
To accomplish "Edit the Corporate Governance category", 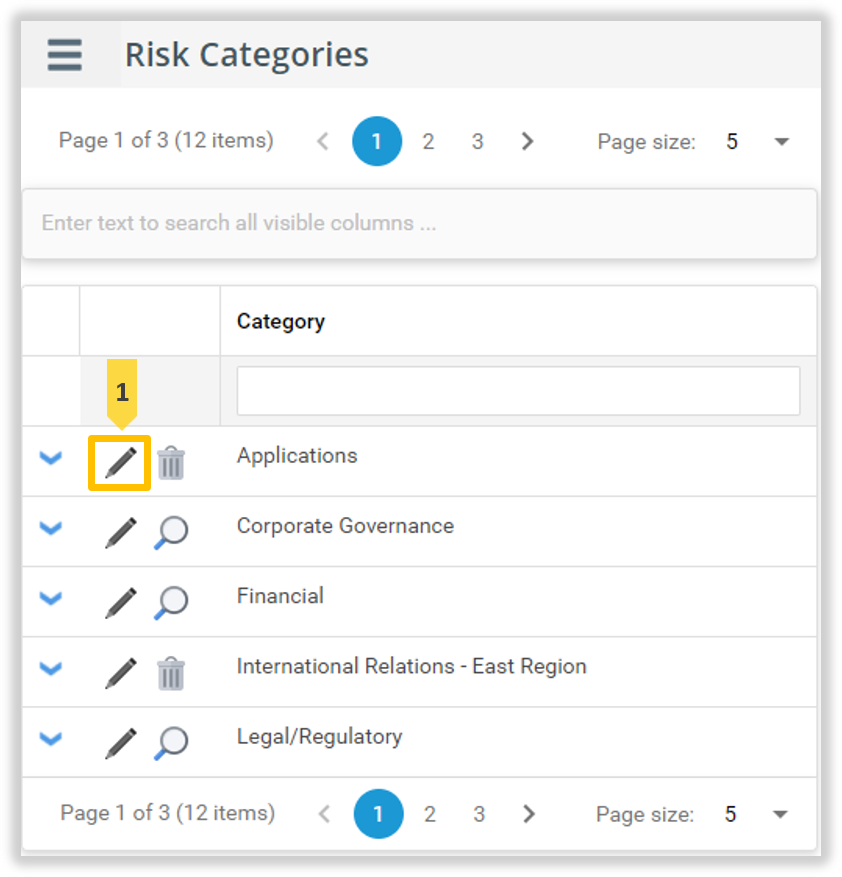I will [121, 532].
